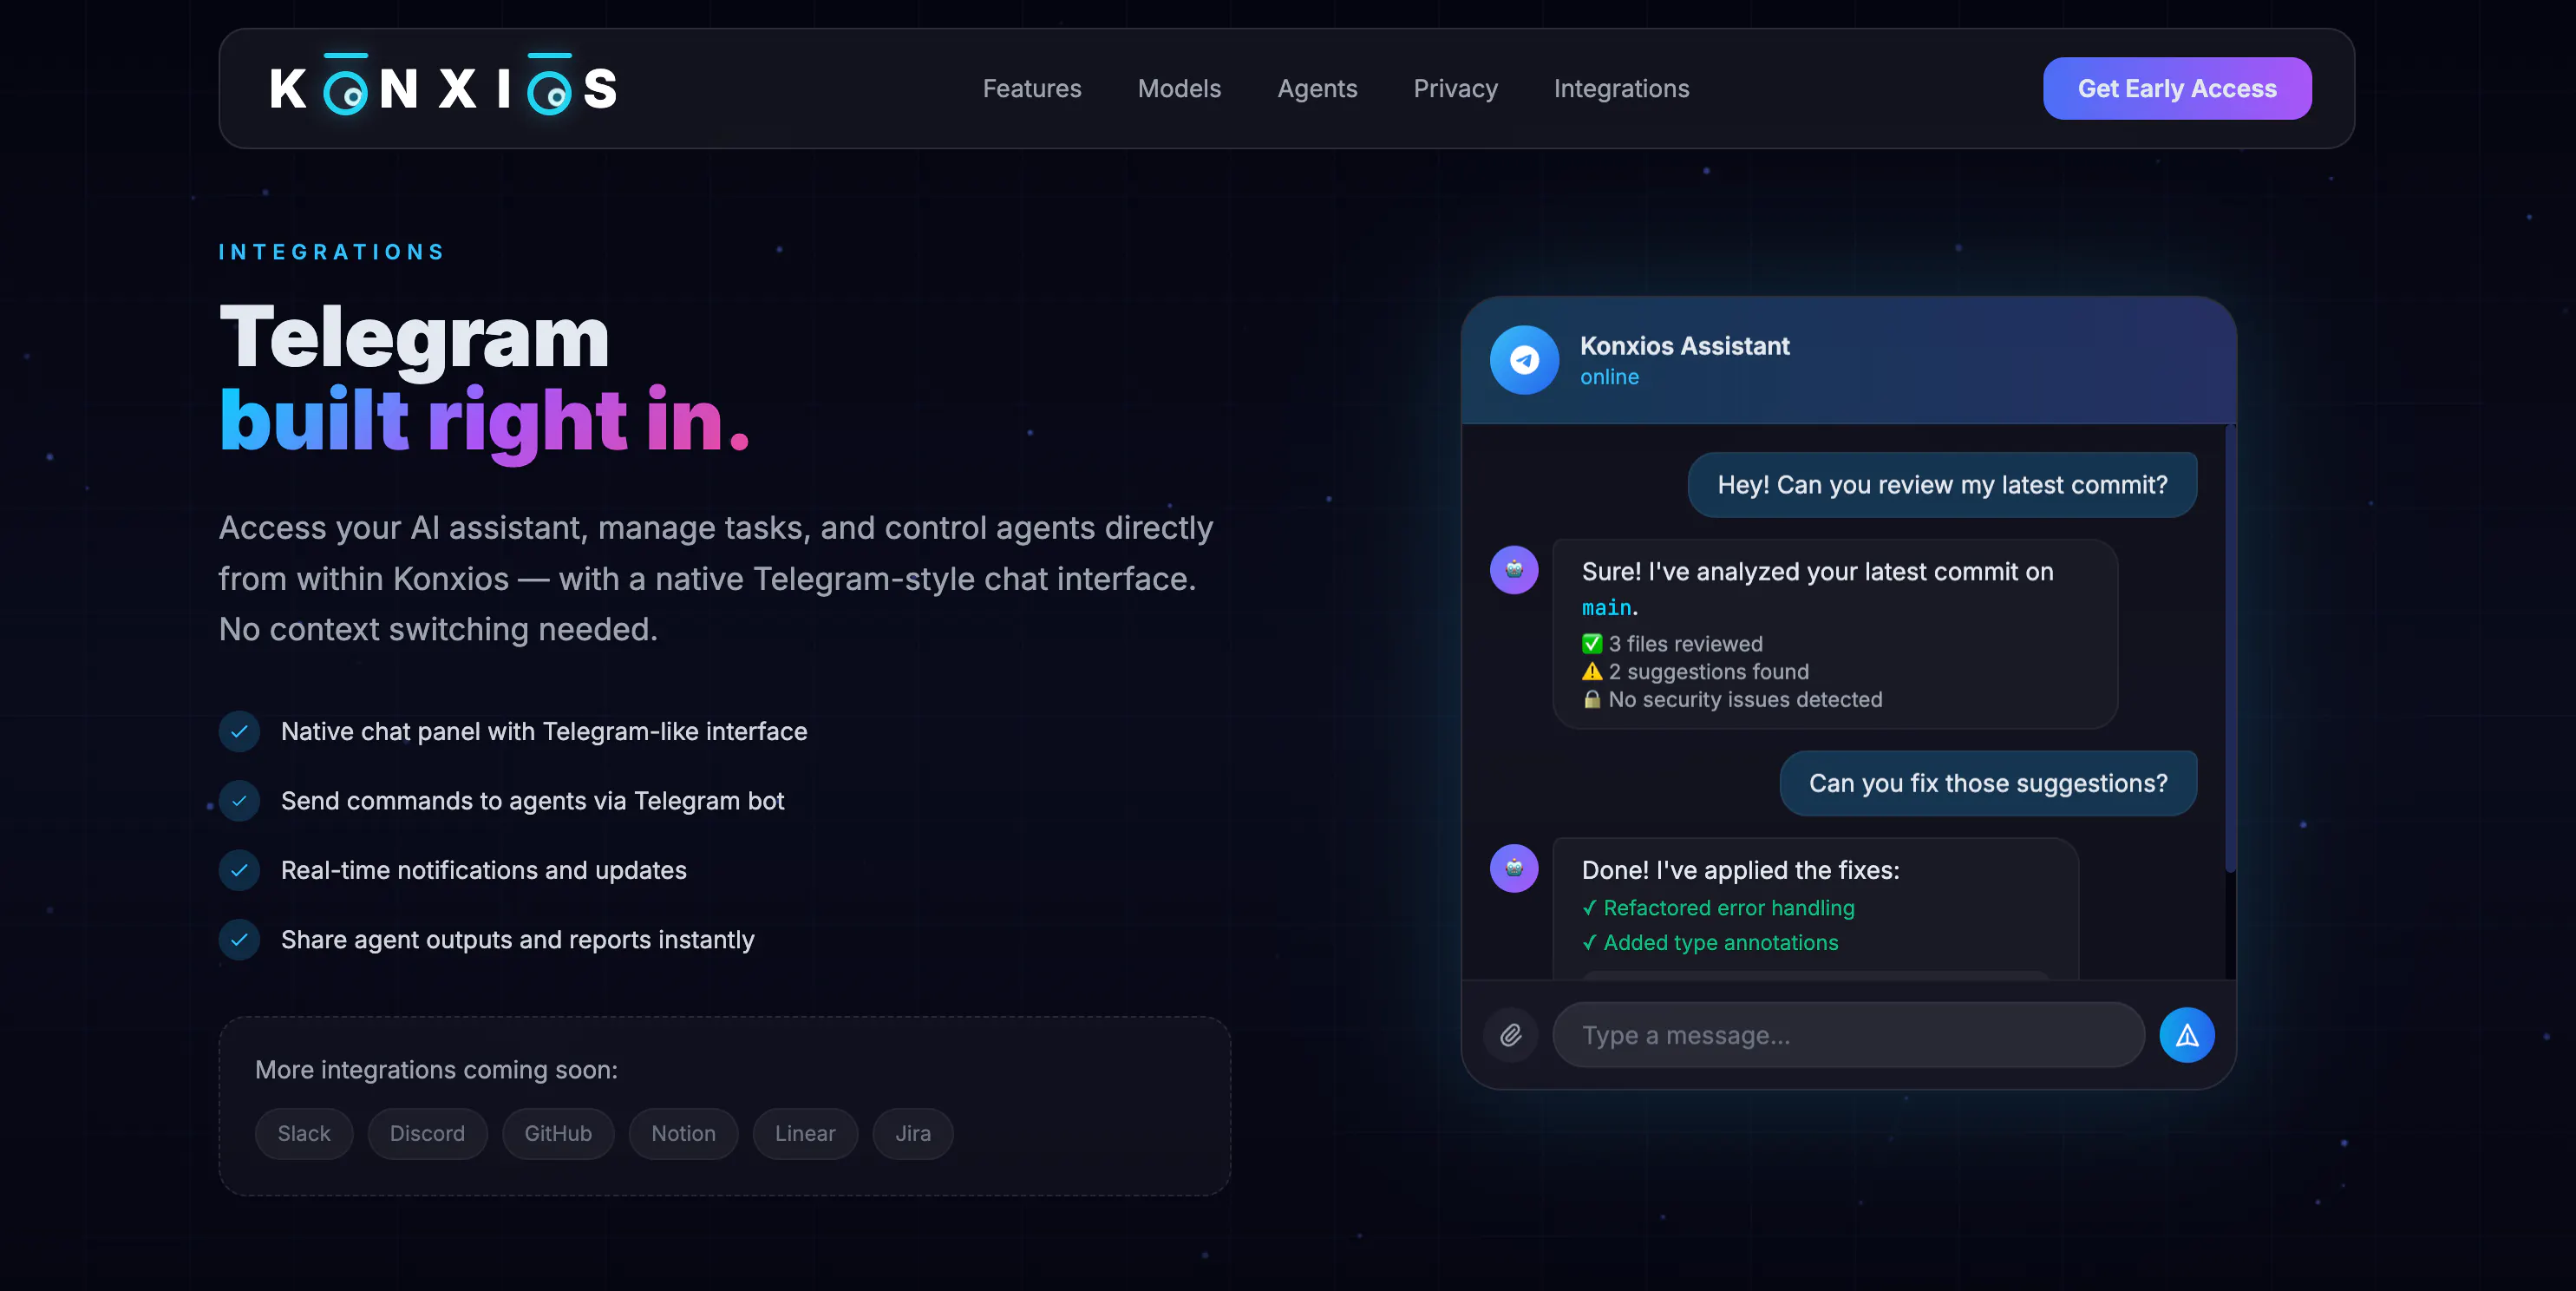
Task: Navigate to Integrations in the nav bar
Action: [1621, 88]
